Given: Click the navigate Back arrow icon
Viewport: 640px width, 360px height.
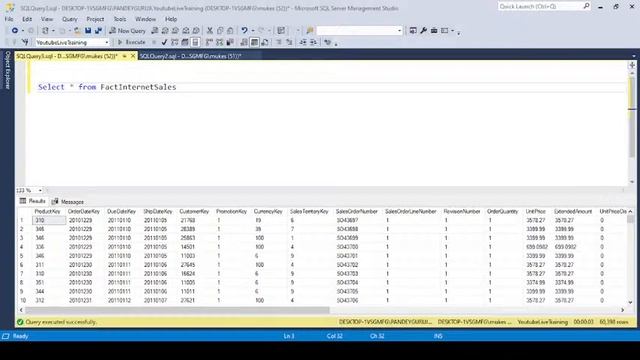Looking at the screenshot, I should (15, 31).
